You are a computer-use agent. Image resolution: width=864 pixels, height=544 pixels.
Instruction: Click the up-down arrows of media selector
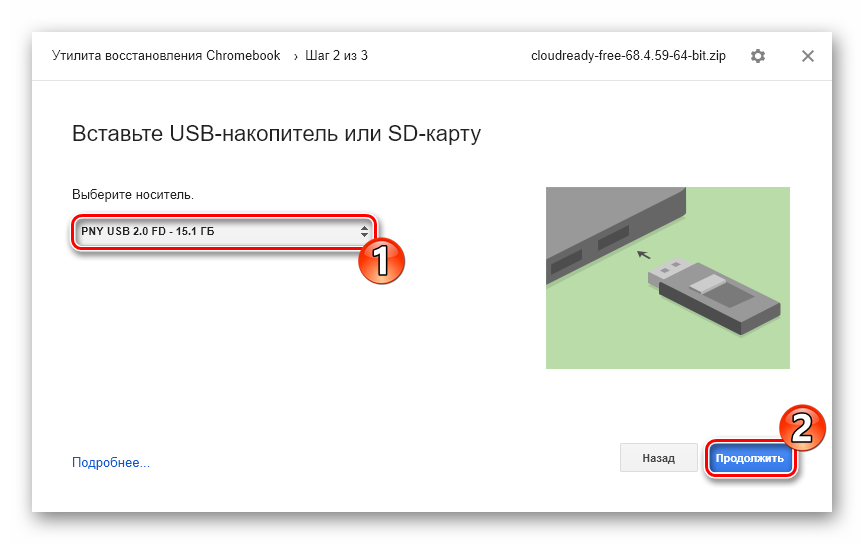click(364, 231)
